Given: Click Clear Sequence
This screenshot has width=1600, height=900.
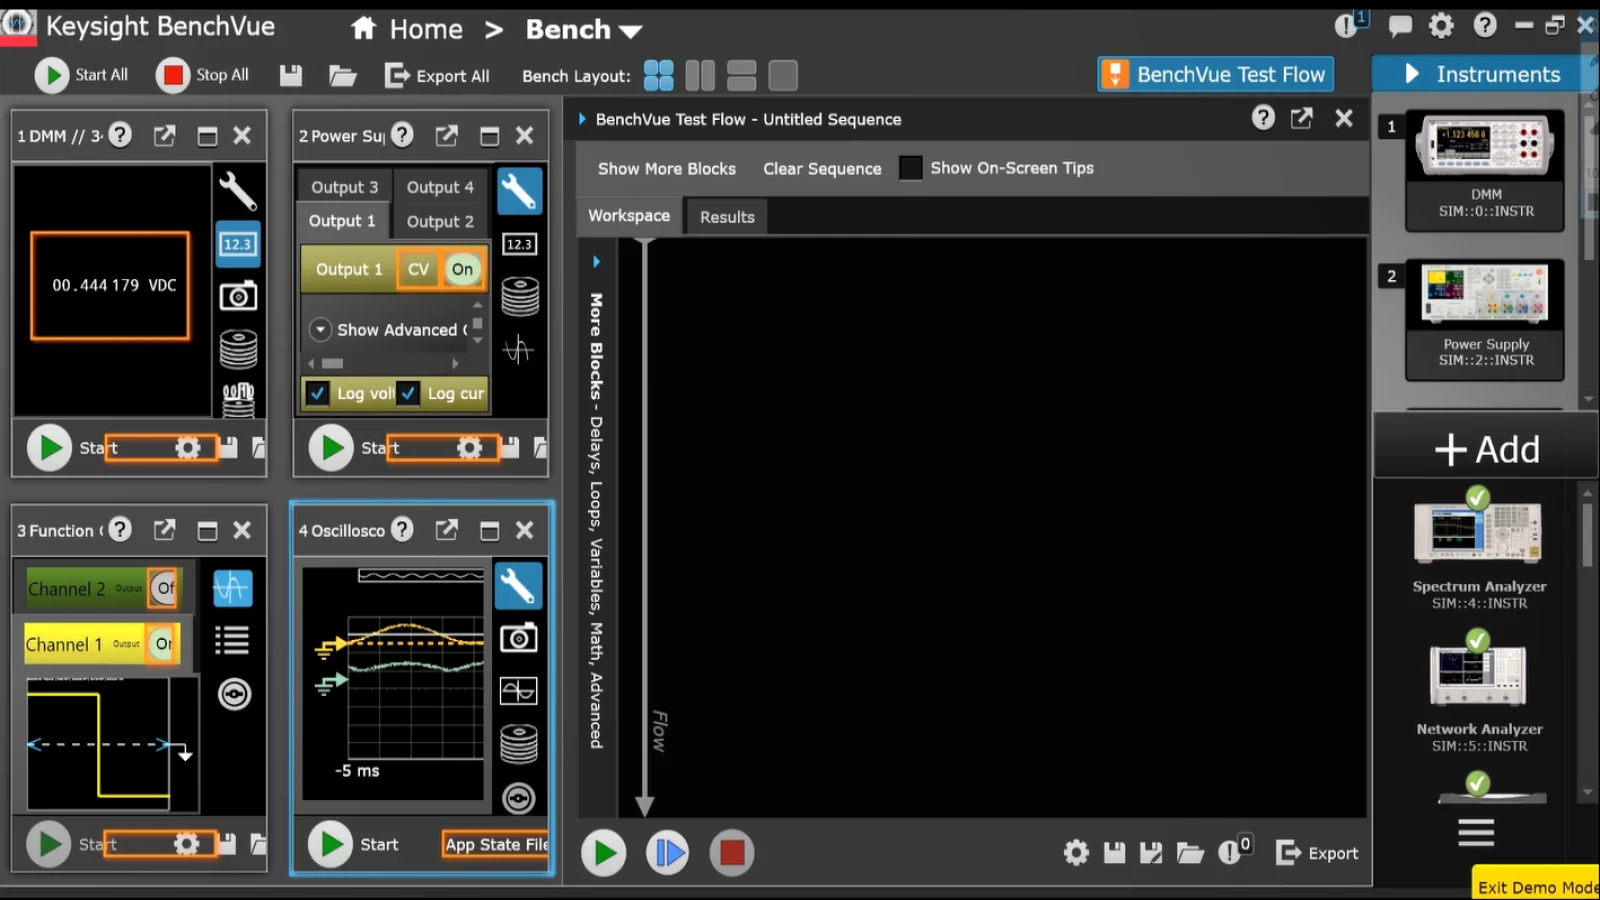Looking at the screenshot, I should (x=822, y=169).
